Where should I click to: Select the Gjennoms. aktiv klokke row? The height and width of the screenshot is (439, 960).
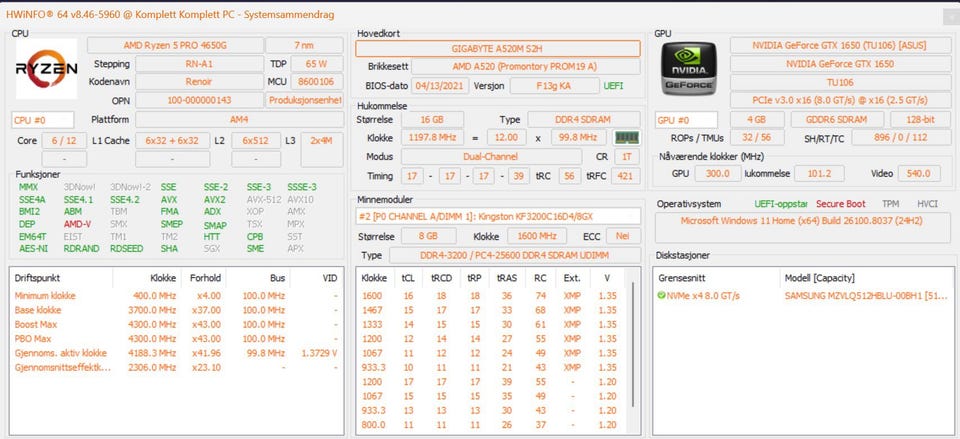coord(176,353)
